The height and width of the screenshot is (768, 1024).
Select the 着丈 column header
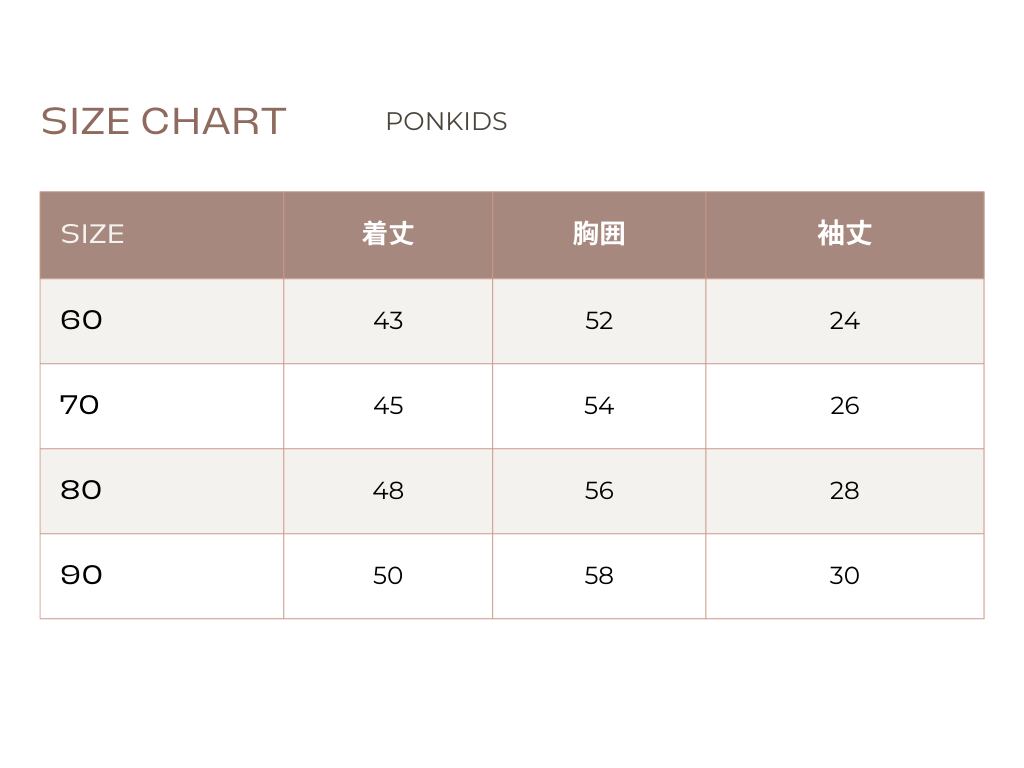[388, 234]
